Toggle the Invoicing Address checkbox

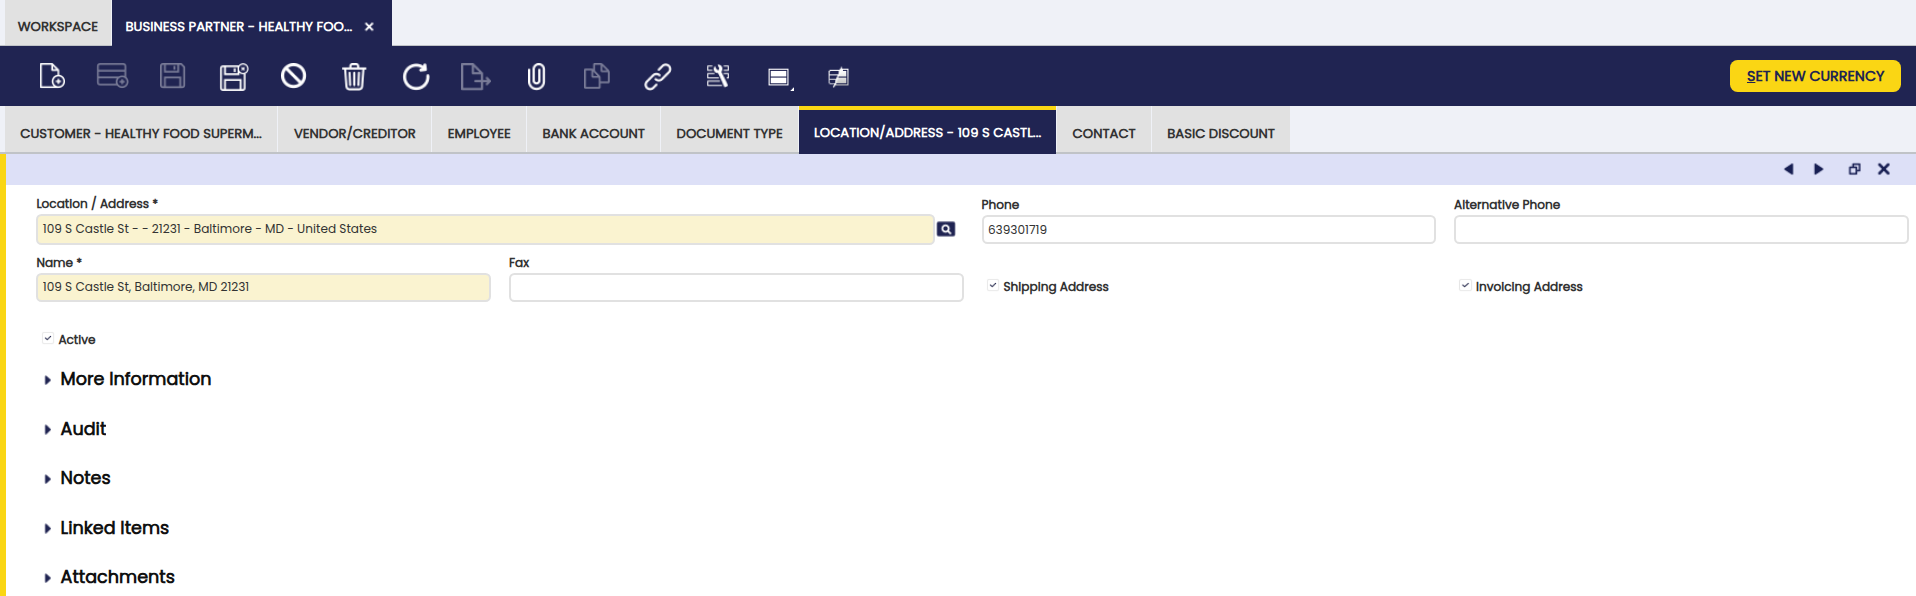[x=1465, y=286]
